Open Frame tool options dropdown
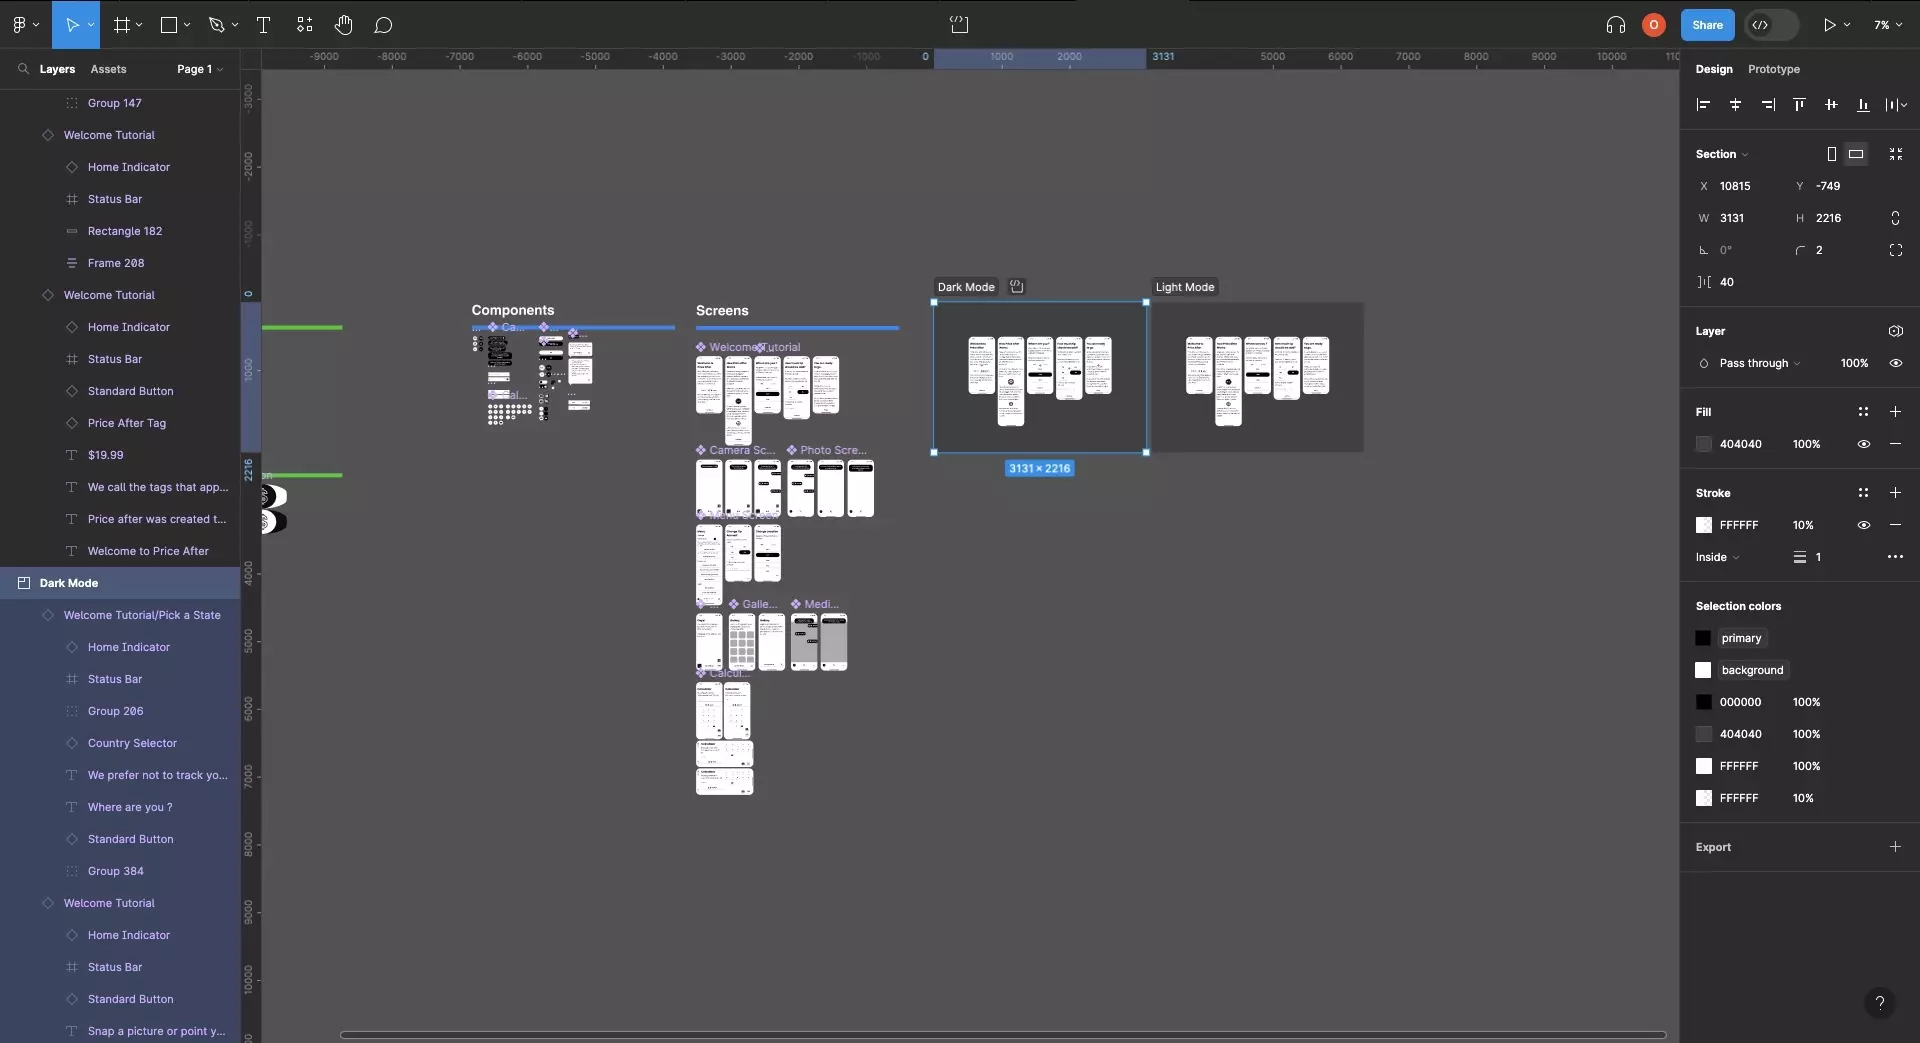Screen dimensions: 1920x1043 click(139, 25)
